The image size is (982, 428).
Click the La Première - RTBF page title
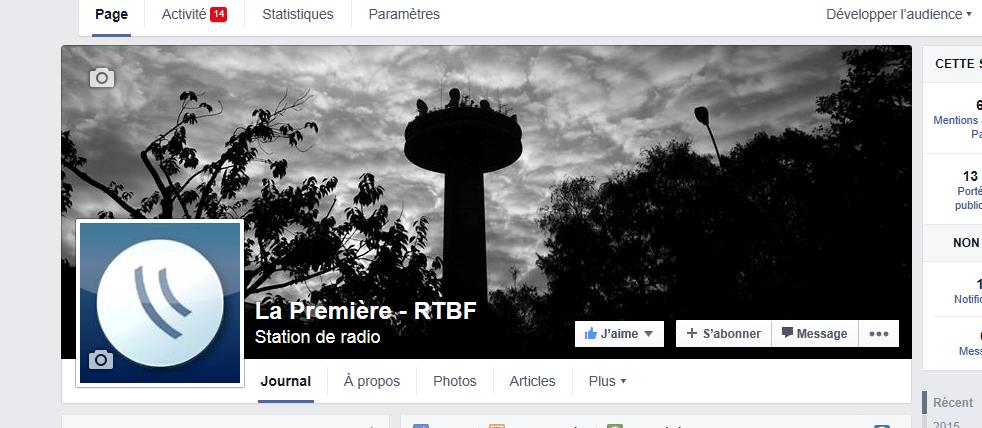click(366, 311)
